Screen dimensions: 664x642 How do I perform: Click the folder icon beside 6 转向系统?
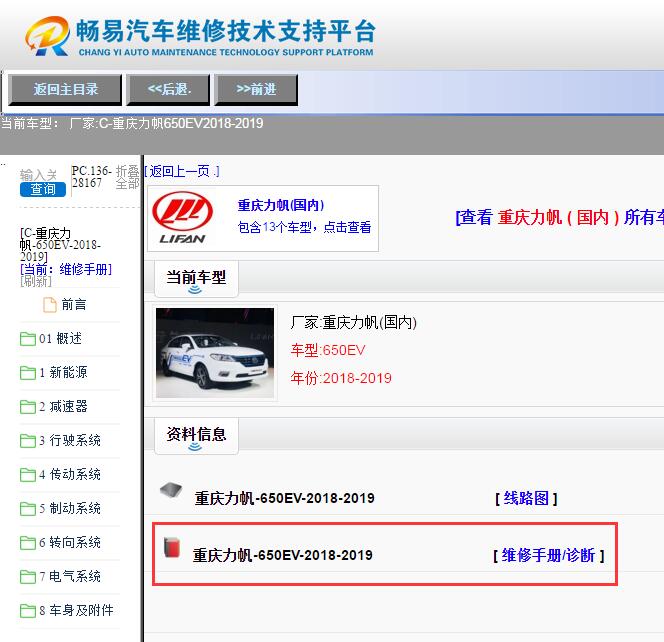tap(28, 542)
